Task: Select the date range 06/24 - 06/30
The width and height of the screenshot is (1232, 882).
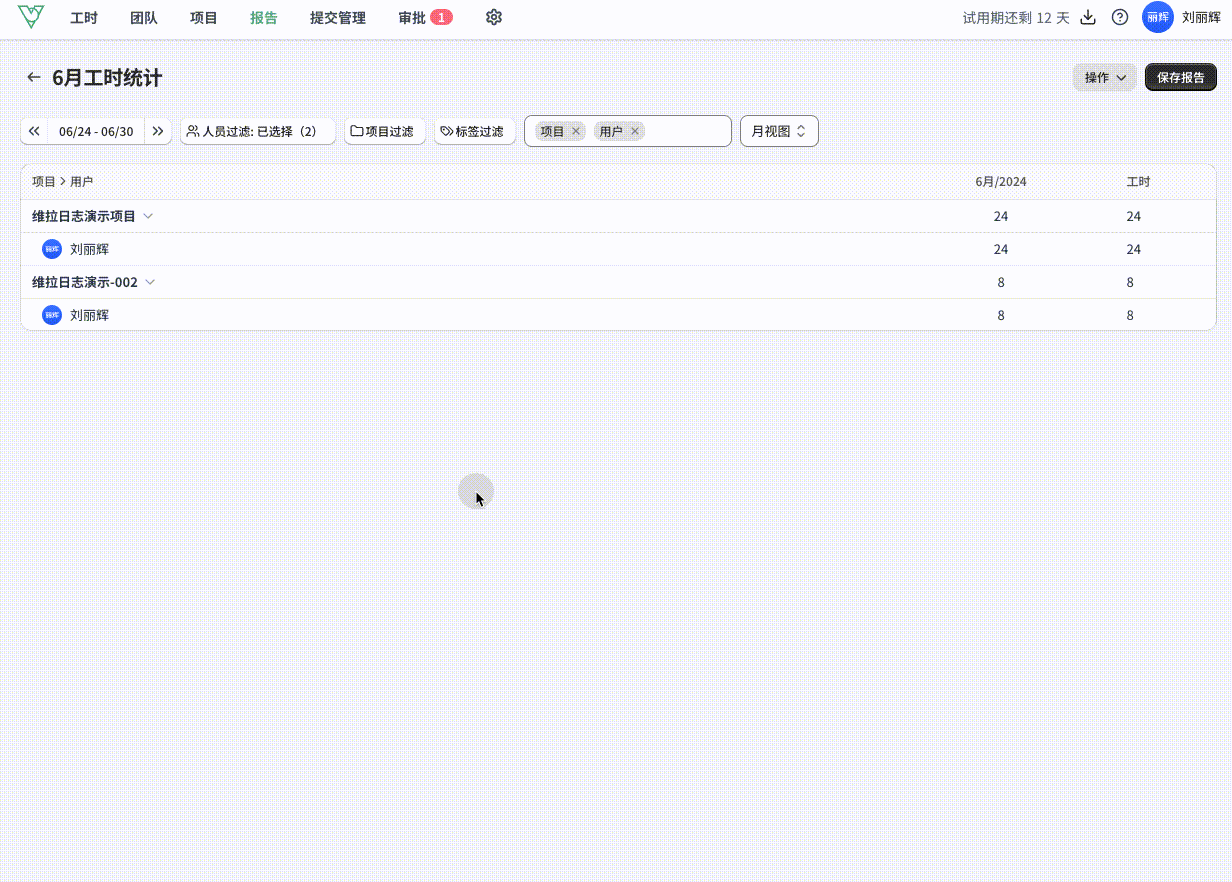Action: [96, 131]
